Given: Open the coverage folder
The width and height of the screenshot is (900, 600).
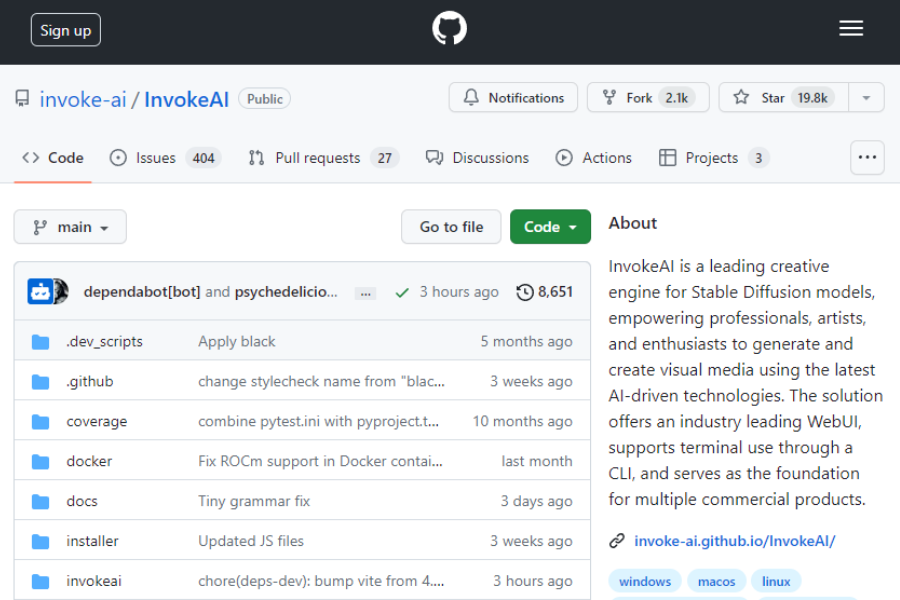Looking at the screenshot, I should tap(96, 421).
